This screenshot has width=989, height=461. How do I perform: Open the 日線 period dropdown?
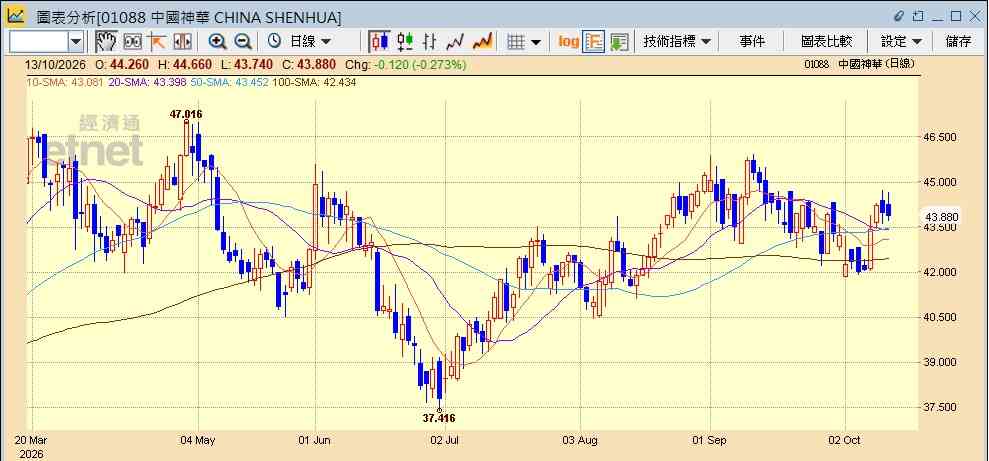click(x=310, y=42)
